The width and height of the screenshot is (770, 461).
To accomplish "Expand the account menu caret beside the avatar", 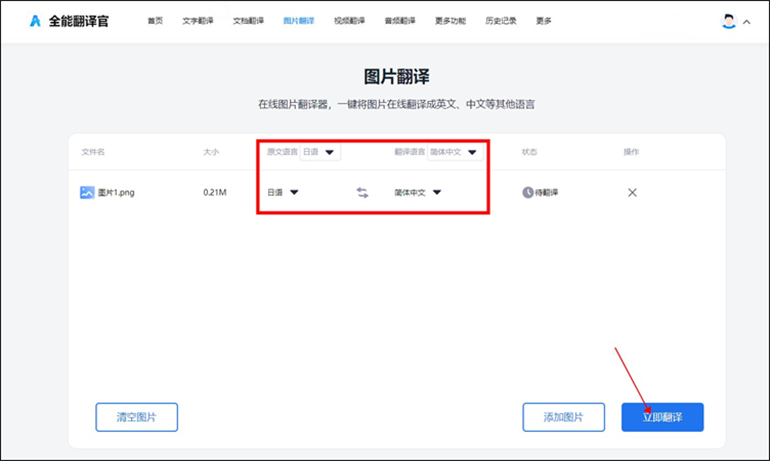I will (746, 22).
